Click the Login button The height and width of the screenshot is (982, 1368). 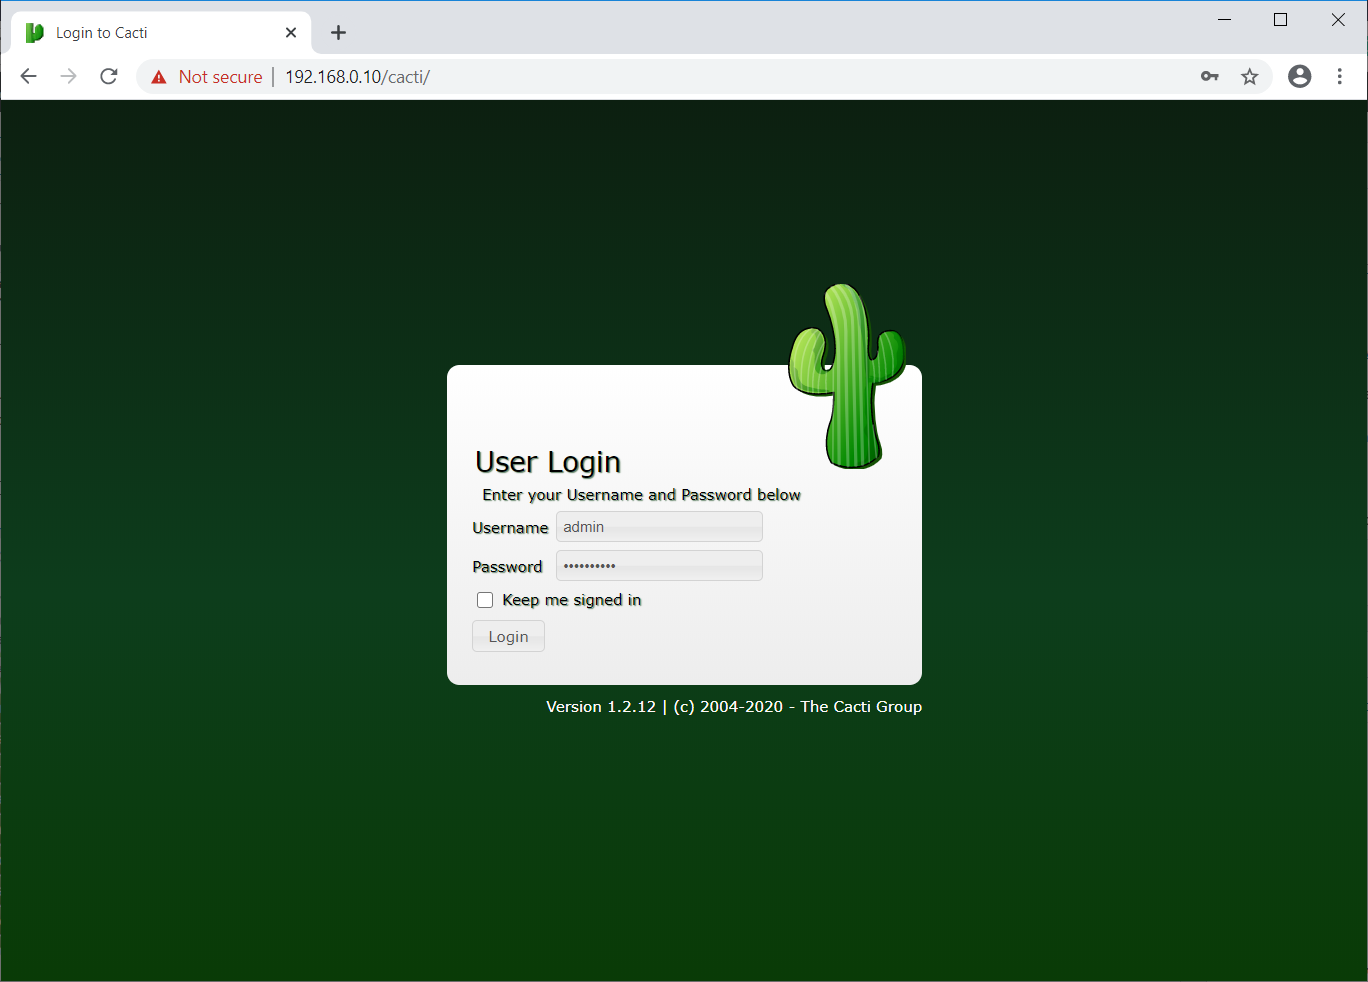(x=508, y=636)
